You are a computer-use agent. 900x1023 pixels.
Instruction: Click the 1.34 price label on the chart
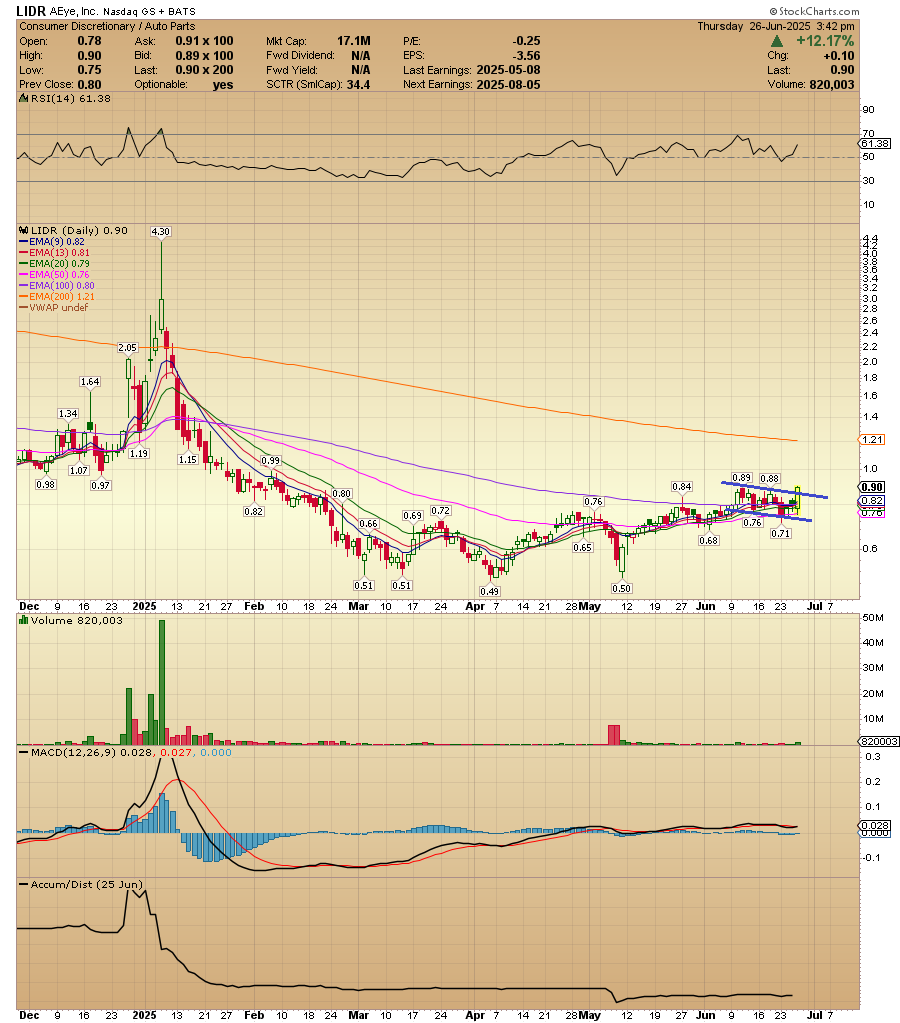pos(68,414)
